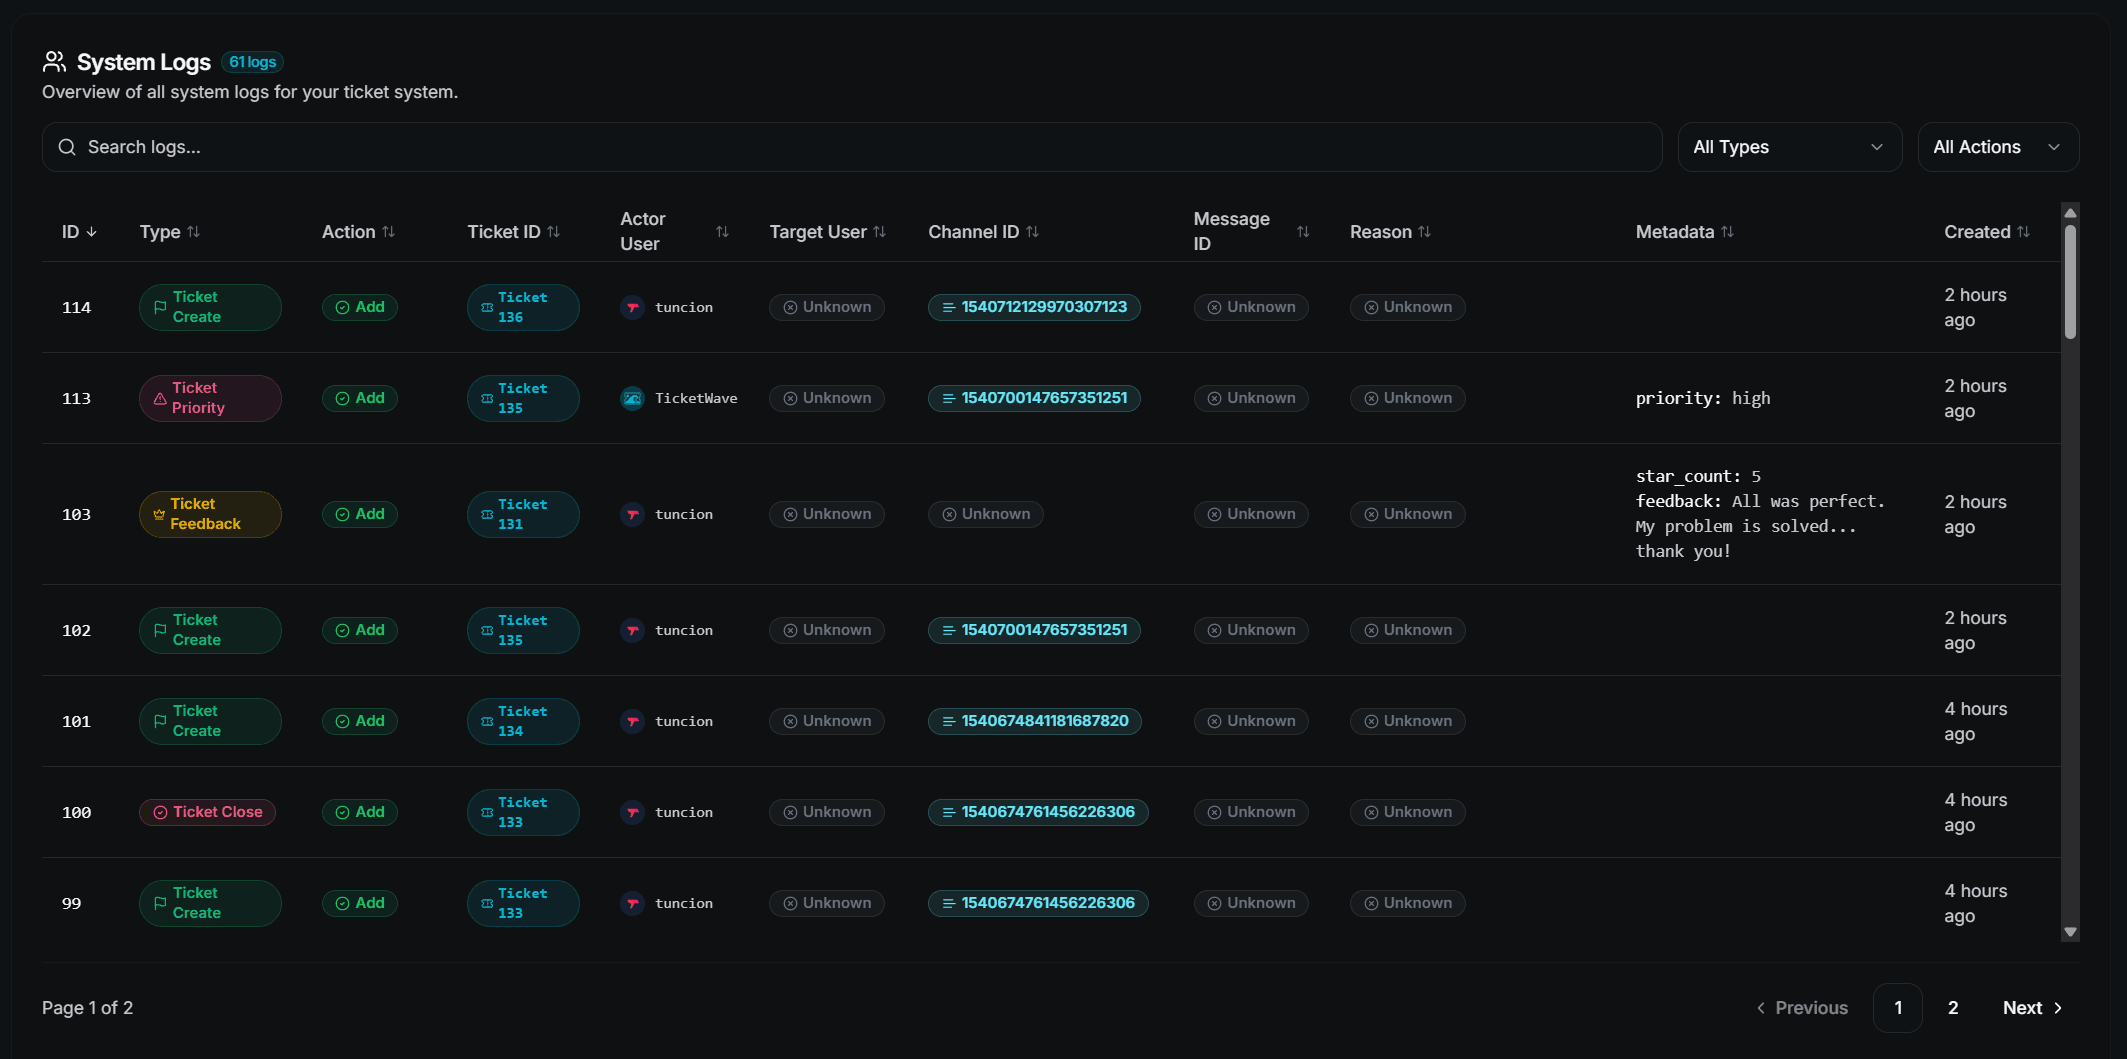Sort the Reason column
The height and width of the screenshot is (1059, 2127).
point(1425,232)
